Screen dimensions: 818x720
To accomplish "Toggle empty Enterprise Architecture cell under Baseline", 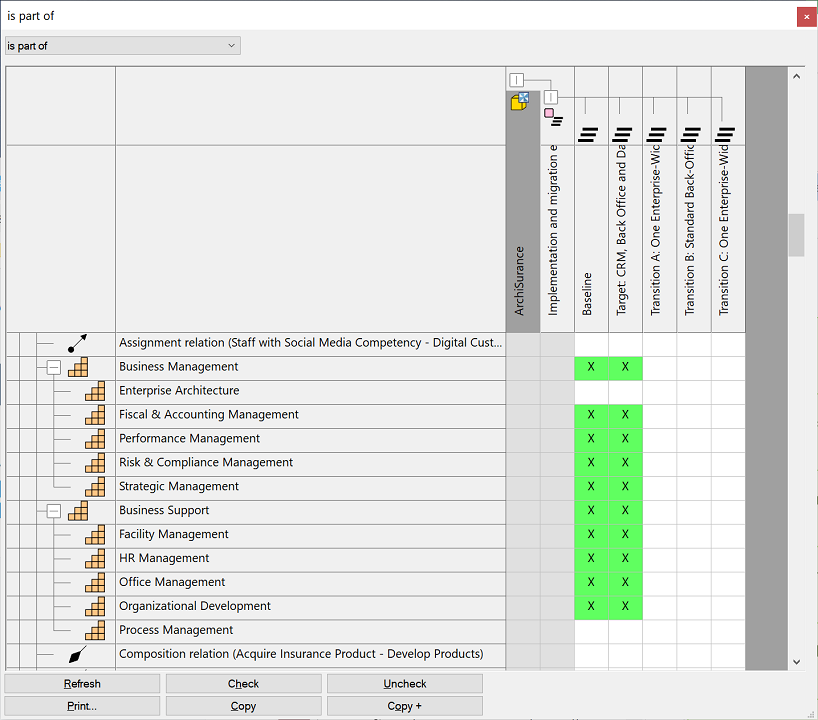I will point(591,391).
